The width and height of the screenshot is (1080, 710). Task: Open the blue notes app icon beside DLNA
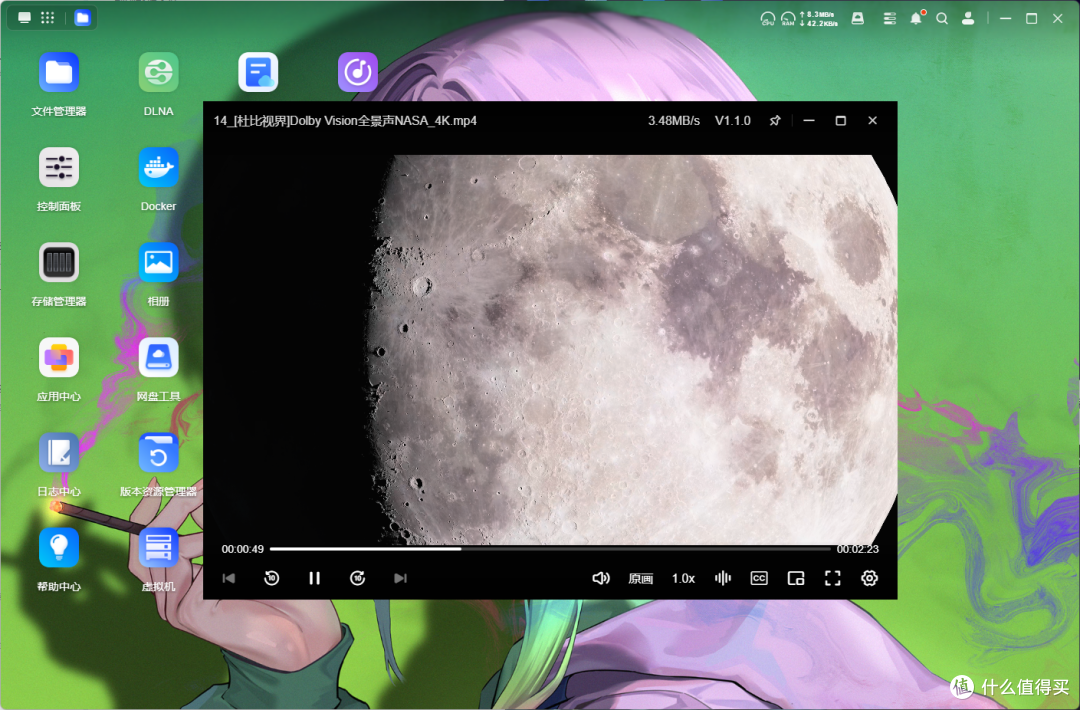258,72
